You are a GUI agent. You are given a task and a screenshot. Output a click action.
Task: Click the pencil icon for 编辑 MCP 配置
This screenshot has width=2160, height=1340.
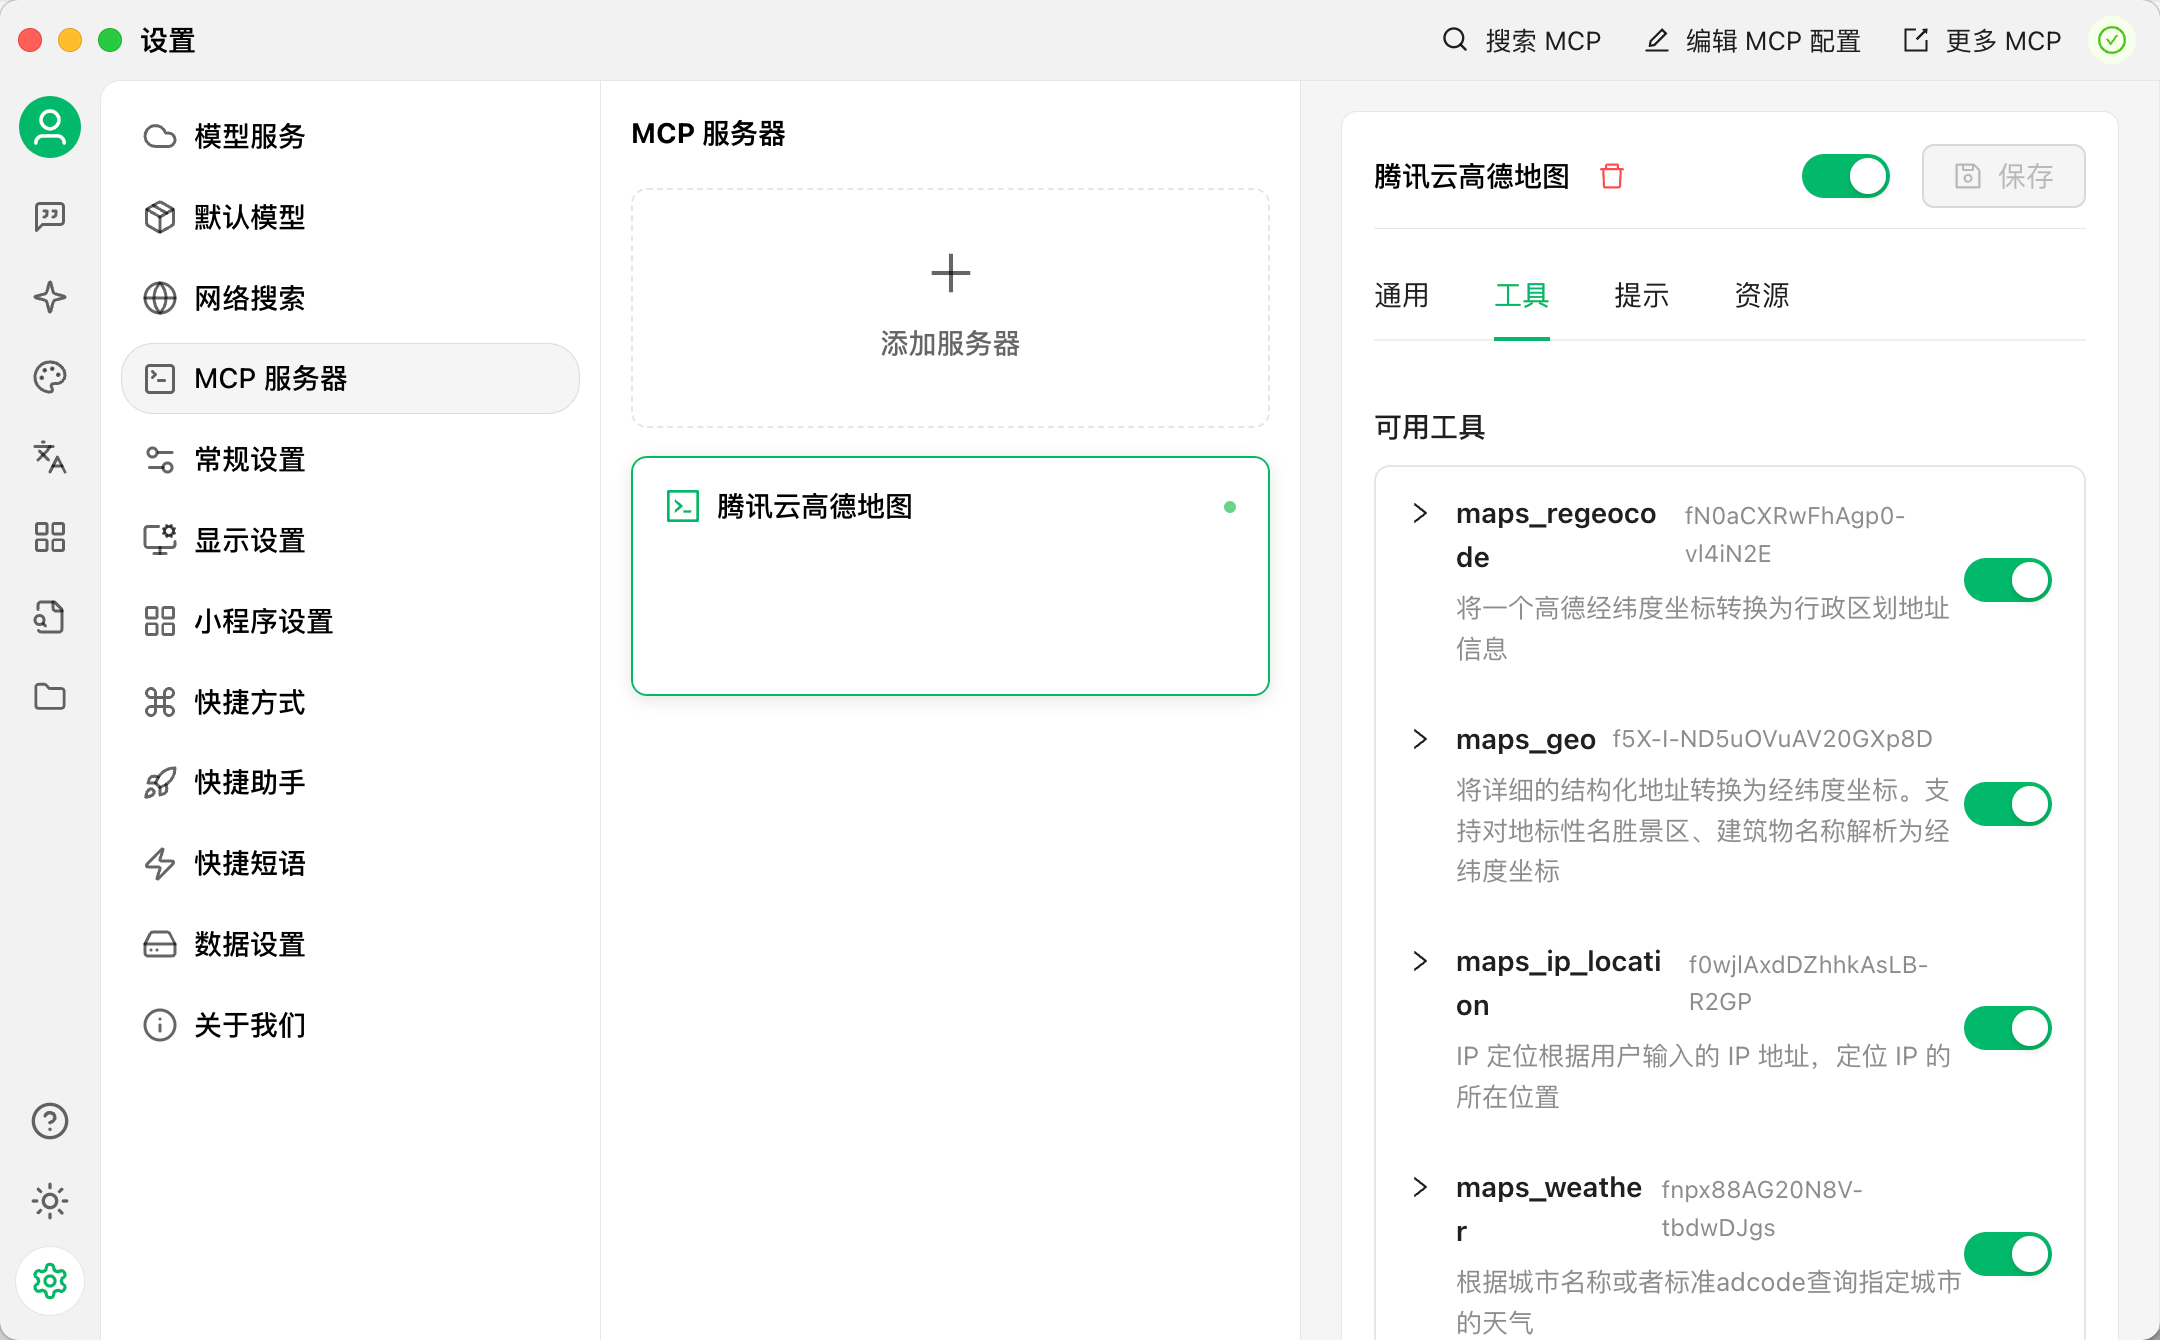1657,40
